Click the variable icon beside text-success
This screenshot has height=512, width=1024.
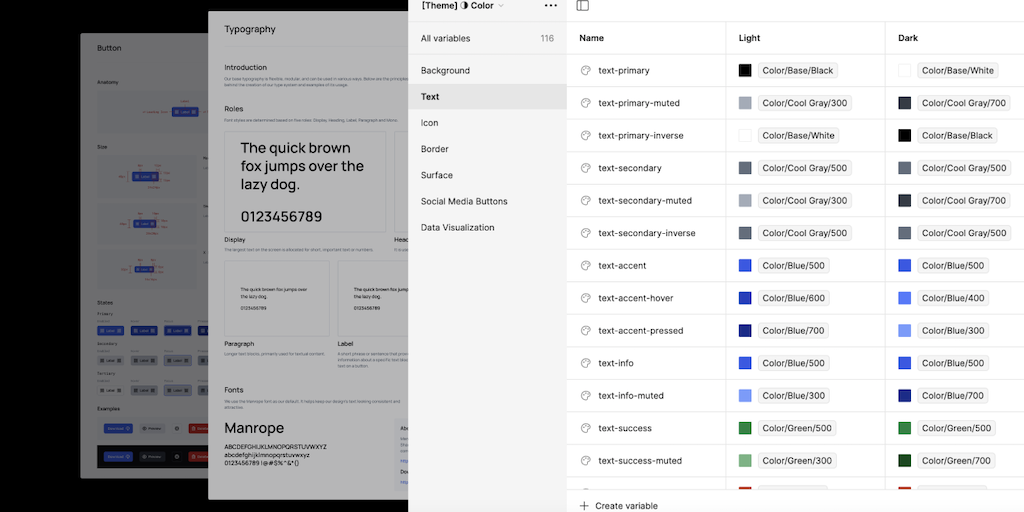[586, 428]
